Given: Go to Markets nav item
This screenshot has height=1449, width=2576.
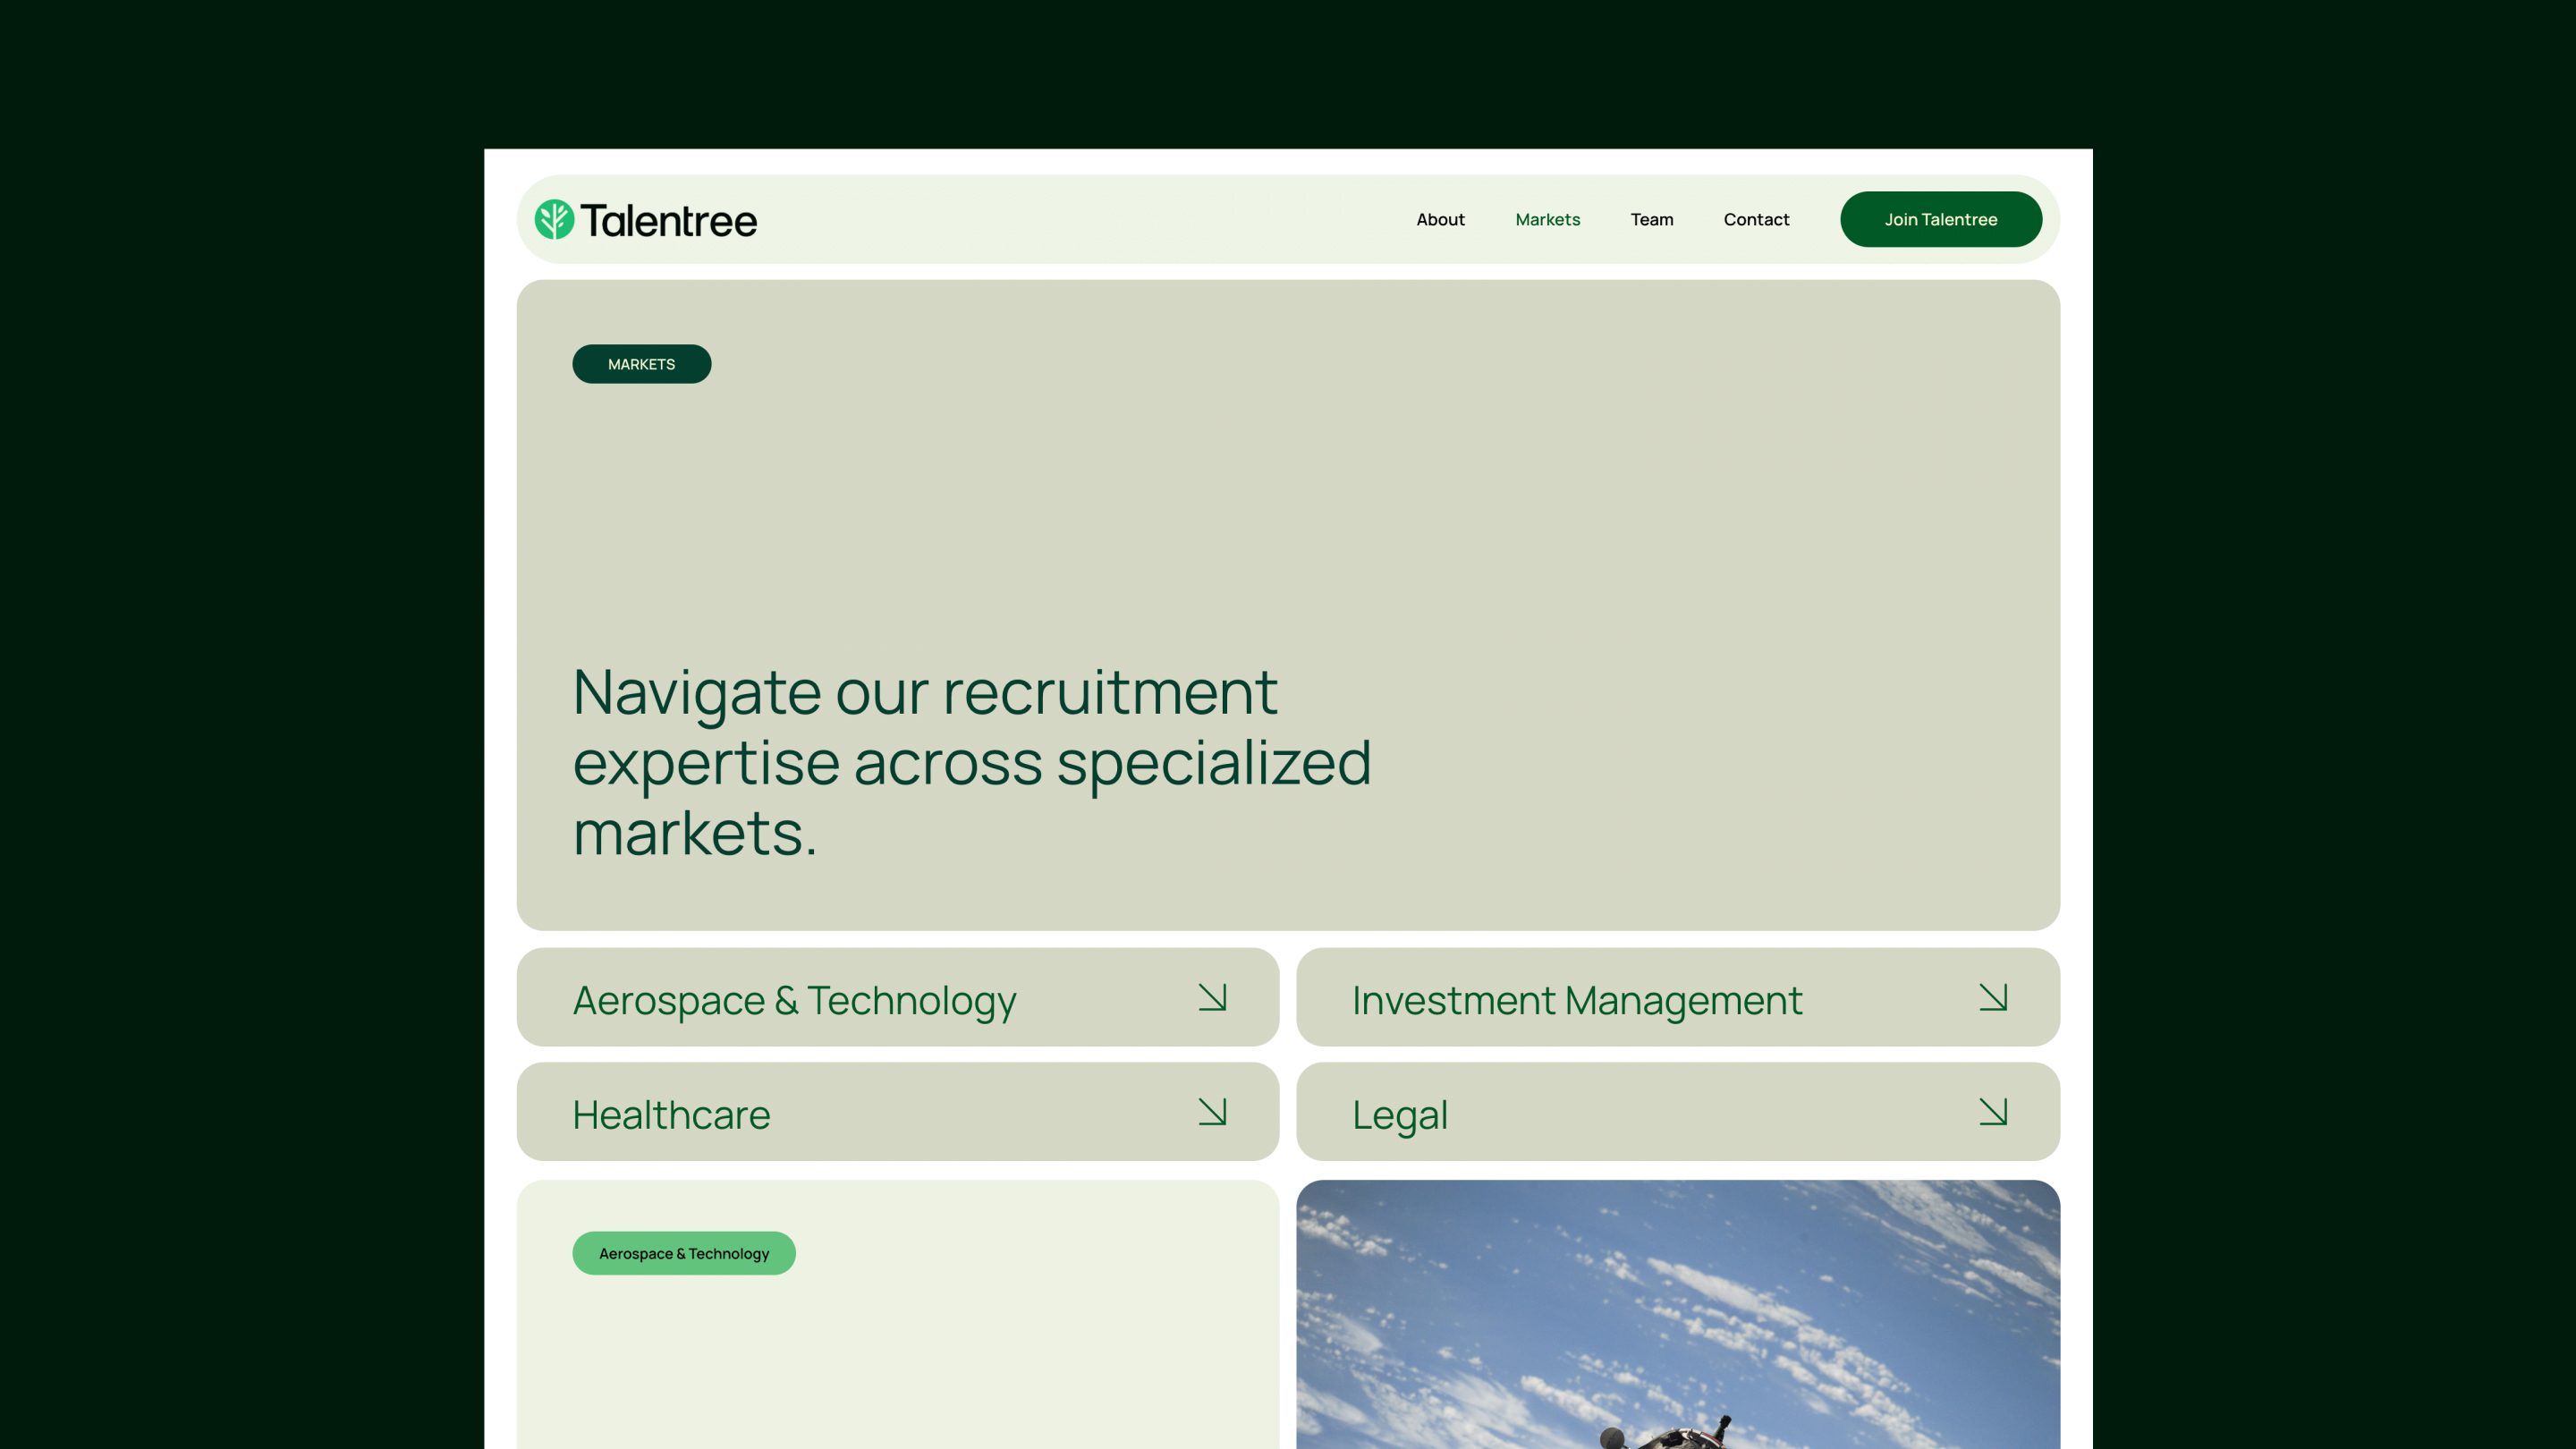Looking at the screenshot, I should [x=1547, y=219].
